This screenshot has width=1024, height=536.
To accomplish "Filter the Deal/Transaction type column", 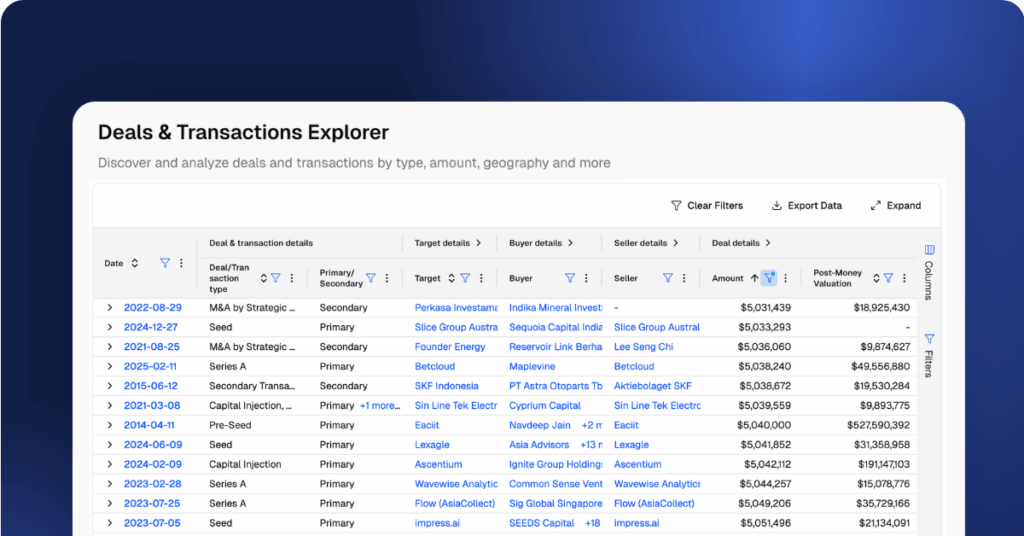I will click(x=276, y=278).
